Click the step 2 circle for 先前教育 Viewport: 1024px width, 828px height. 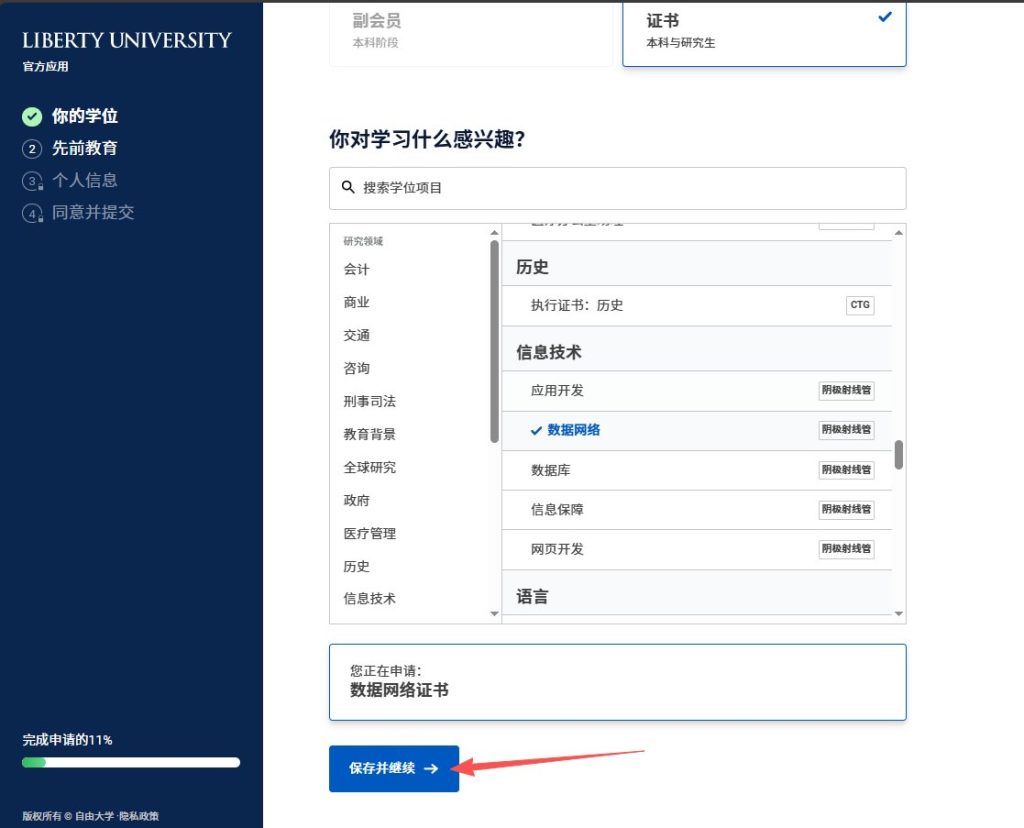tap(31, 148)
